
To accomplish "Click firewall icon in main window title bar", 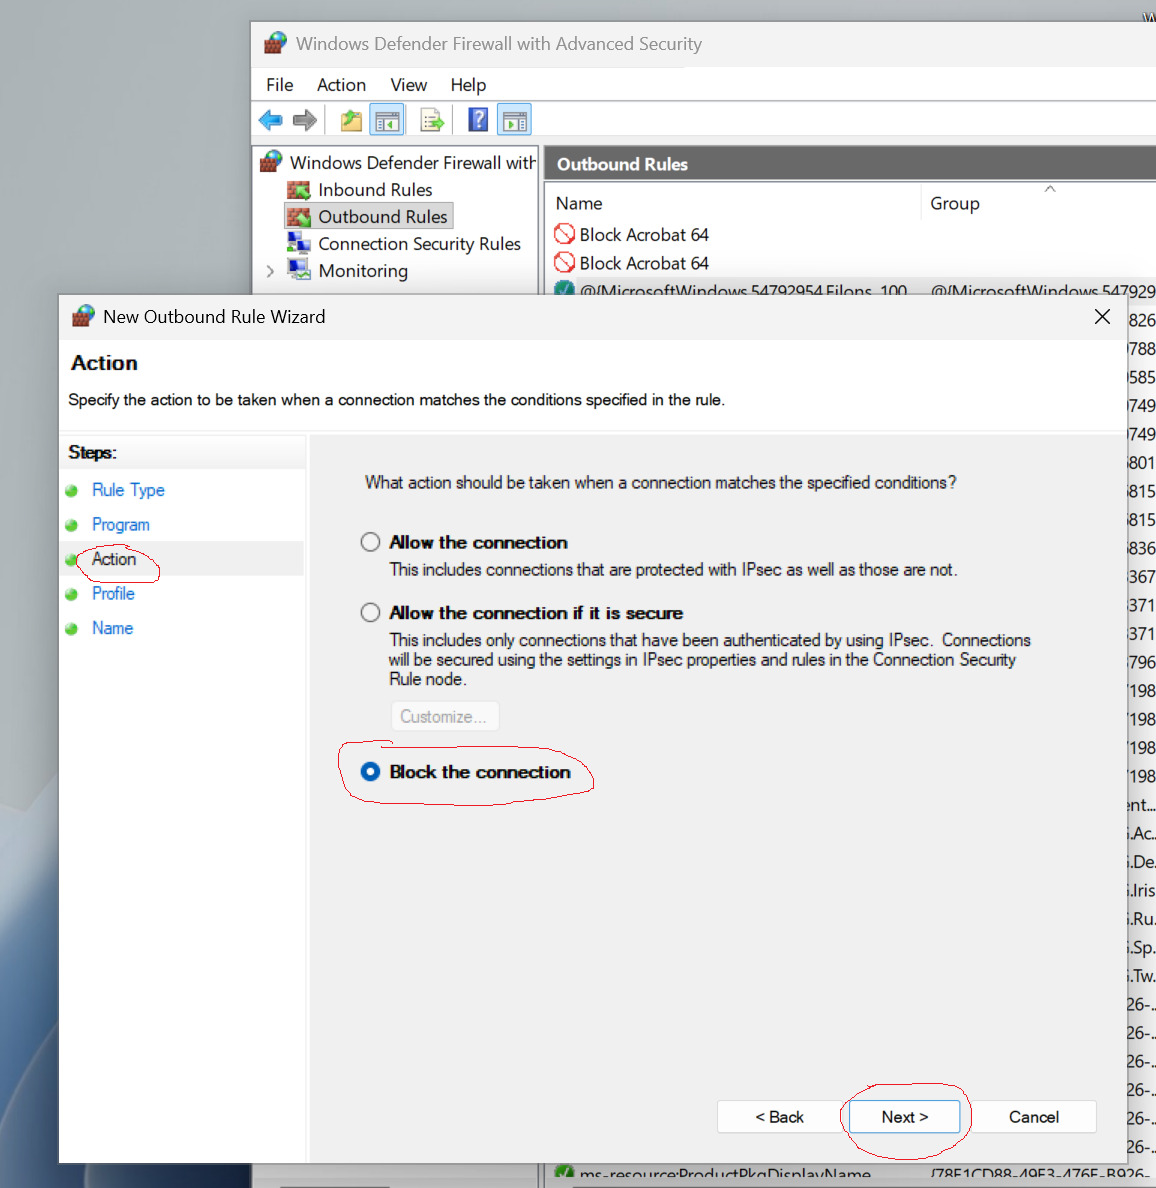I will point(276,42).
